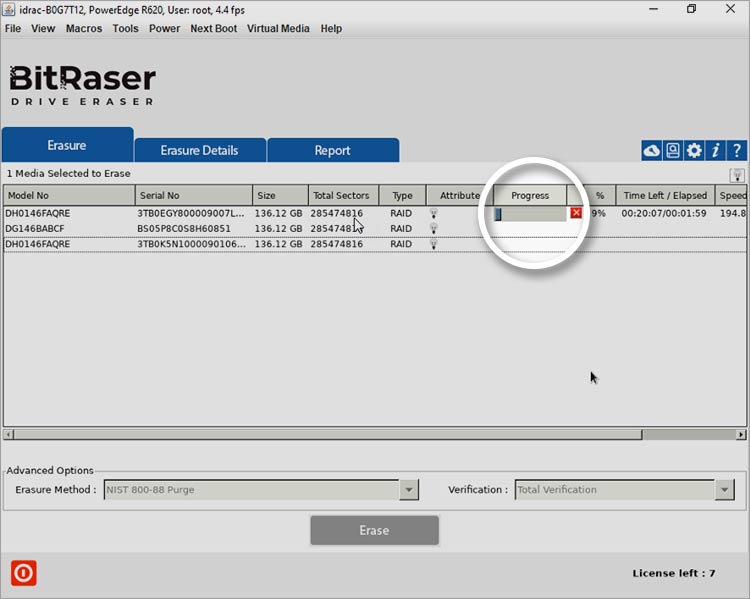The width and height of the screenshot is (750, 599).
Task: Click the Progress column header
Action: [x=530, y=195]
